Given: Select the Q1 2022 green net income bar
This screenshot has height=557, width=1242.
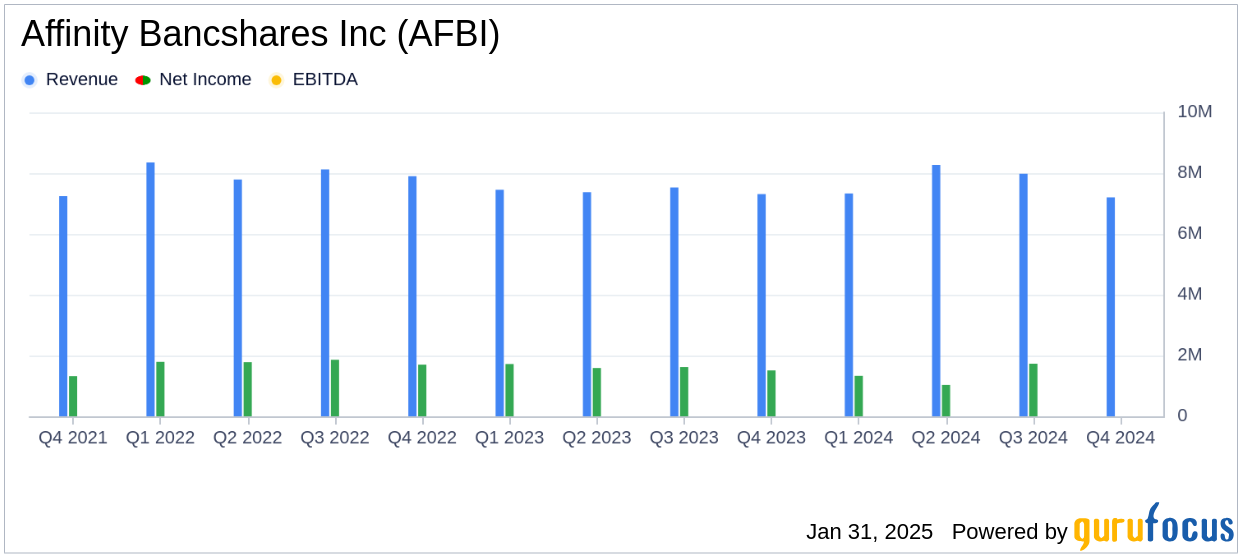Looking at the screenshot, I should tap(160, 389).
